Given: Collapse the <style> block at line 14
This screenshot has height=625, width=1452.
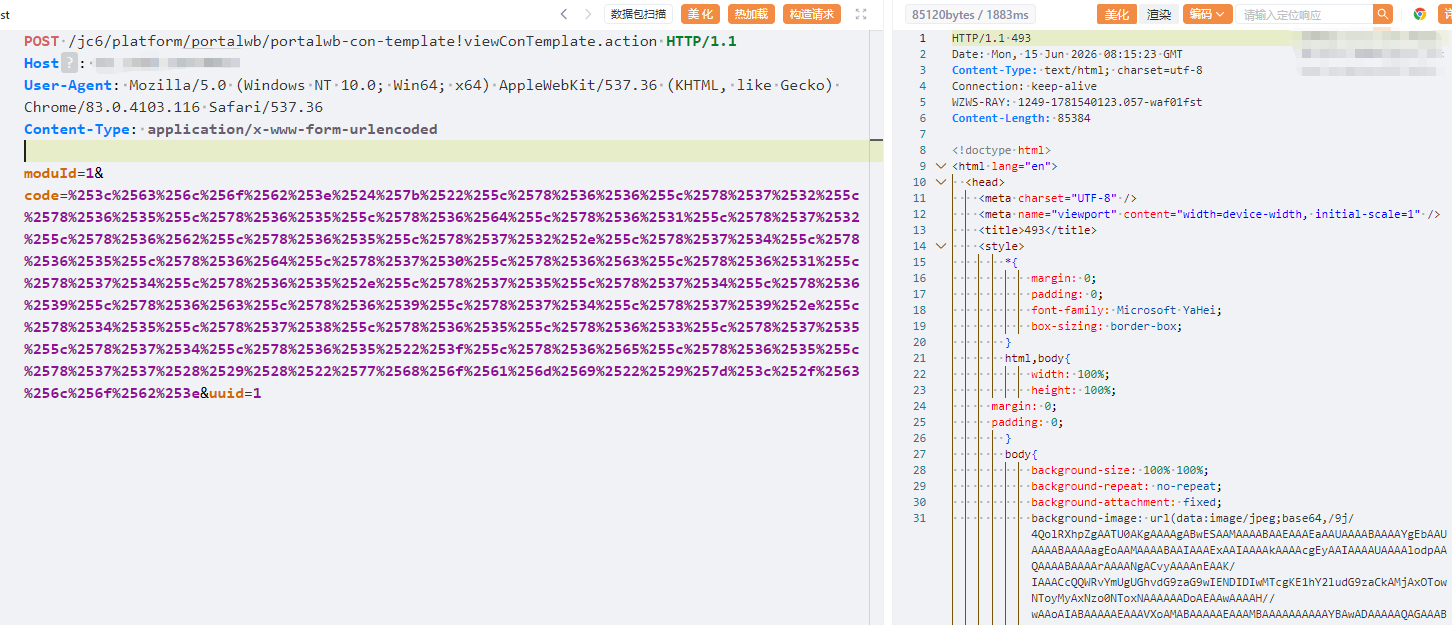Looking at the screenshot, I should [x=940, y=246].
